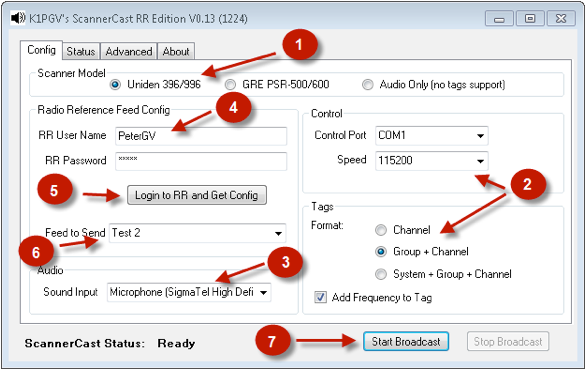Viewport: 586px width, 370px height.
Task: Switch to the Status tab
Action: coord(81,52)
